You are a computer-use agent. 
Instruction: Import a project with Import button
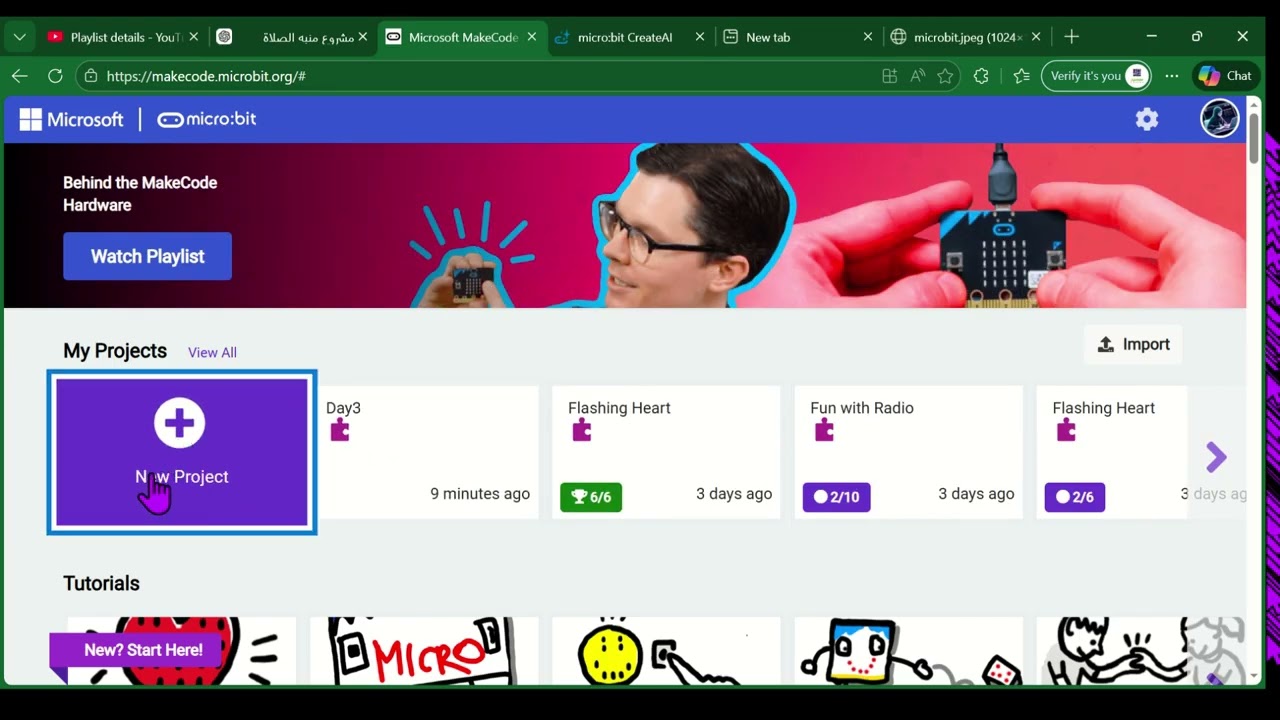pyautogui.click(x=1133, y=344)
